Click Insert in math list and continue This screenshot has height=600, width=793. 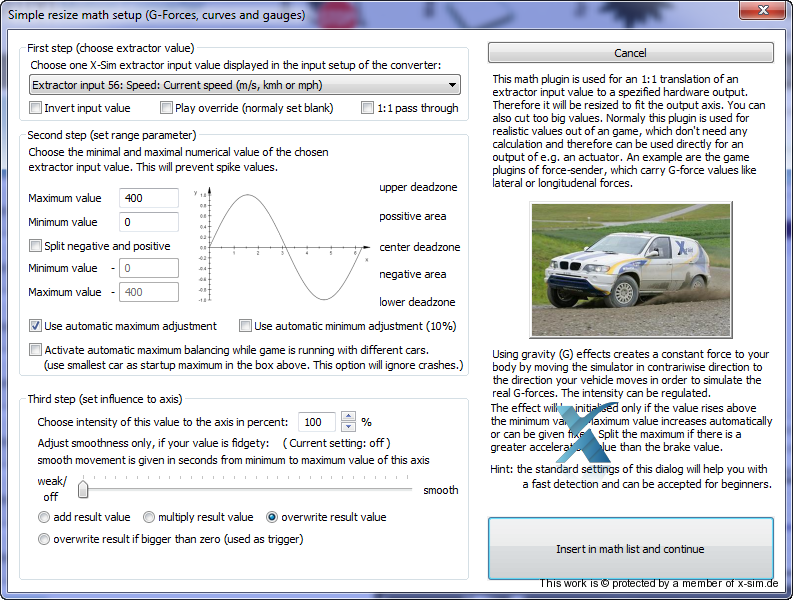coord(630,549)
